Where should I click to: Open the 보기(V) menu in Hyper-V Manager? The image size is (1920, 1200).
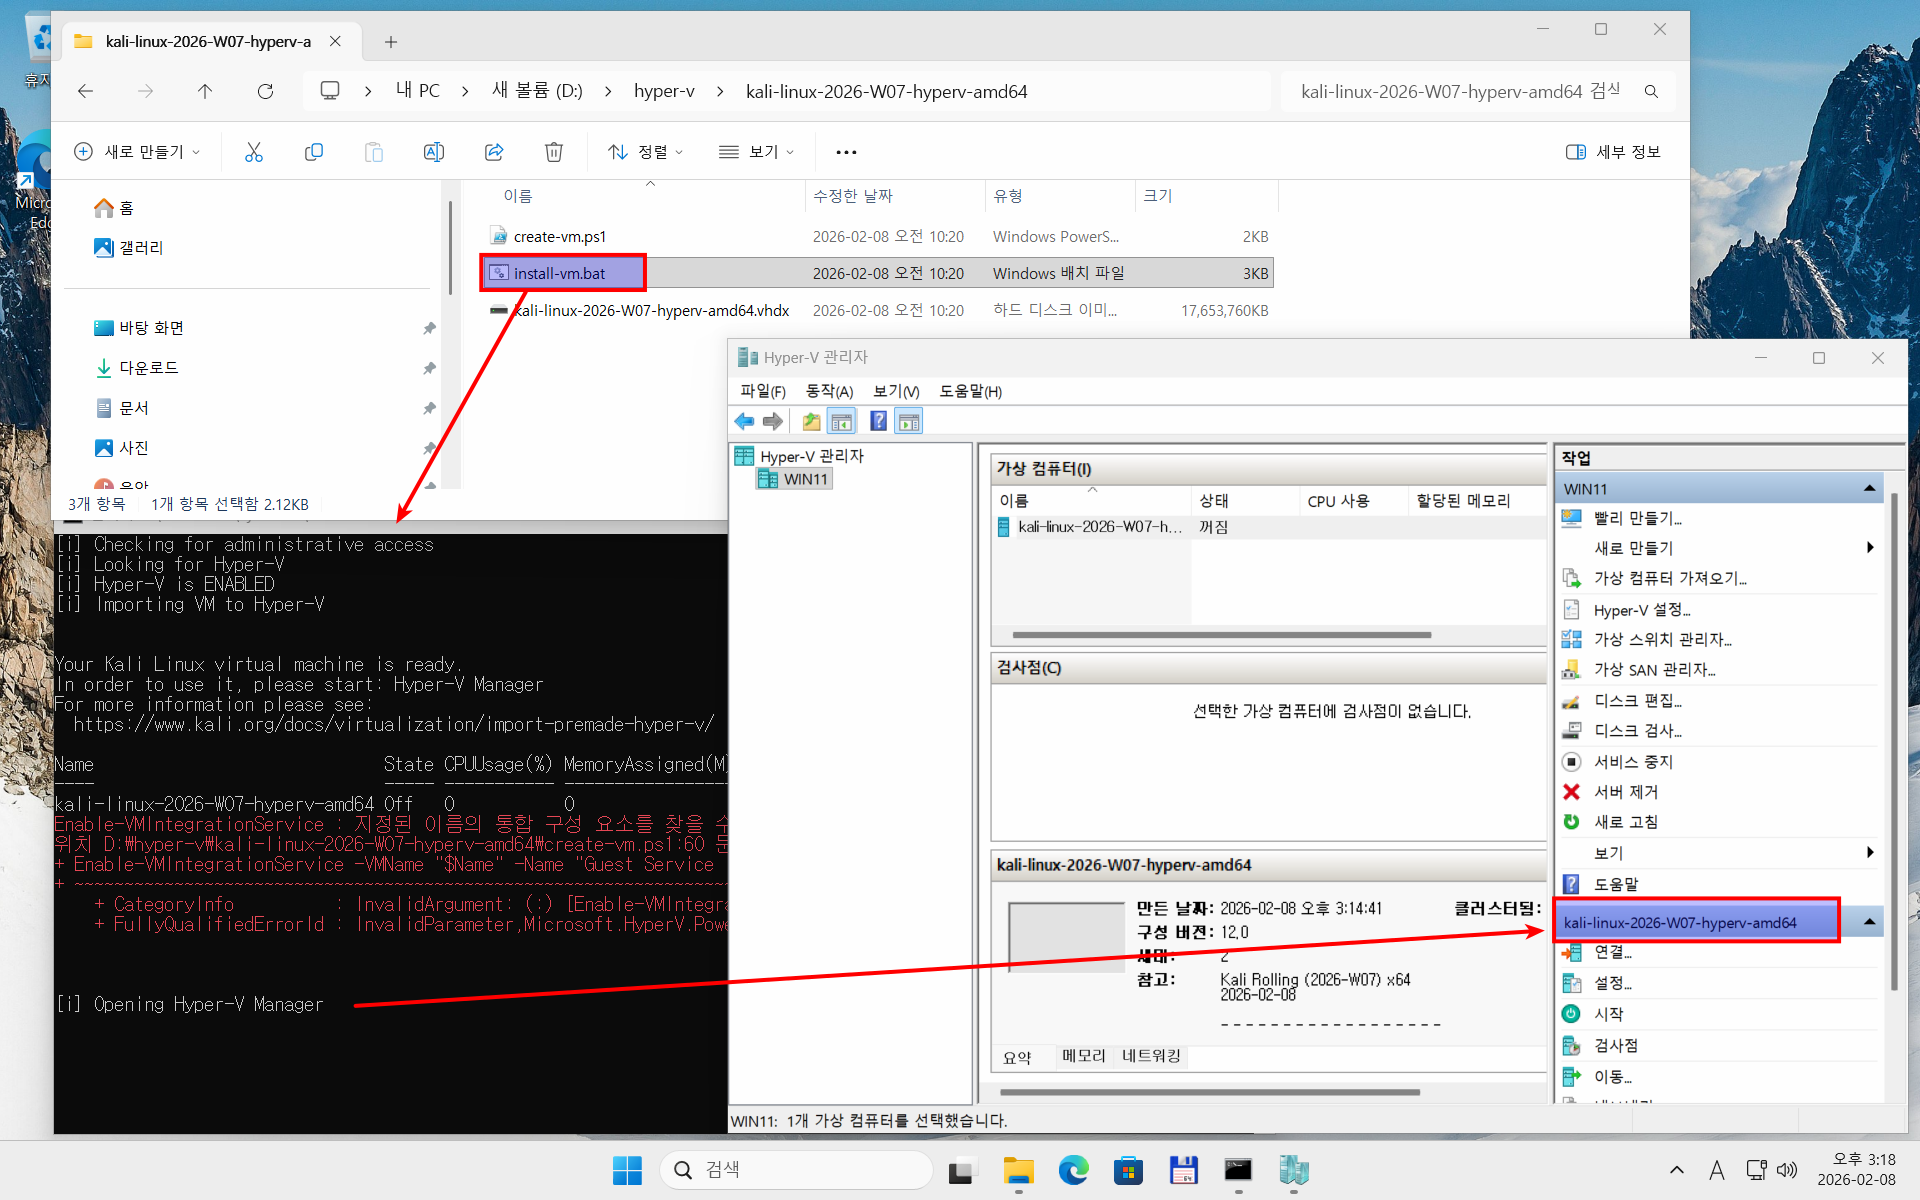tap(896, 391)
